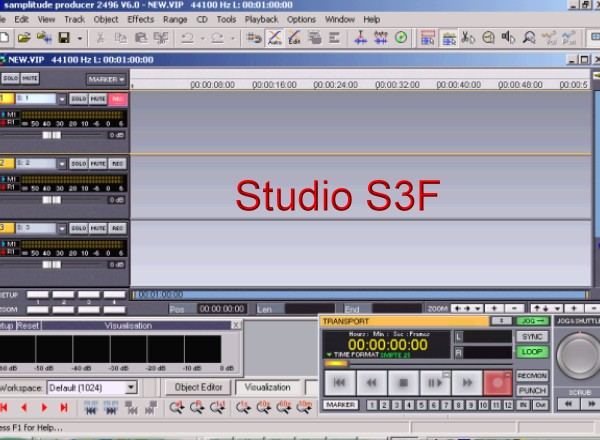Image resolution: width=600 pixels, height=440 pixels.
Task: Click the Reset button in Visualisation panel
Action: pyautogui.click(x=28, y=326)
